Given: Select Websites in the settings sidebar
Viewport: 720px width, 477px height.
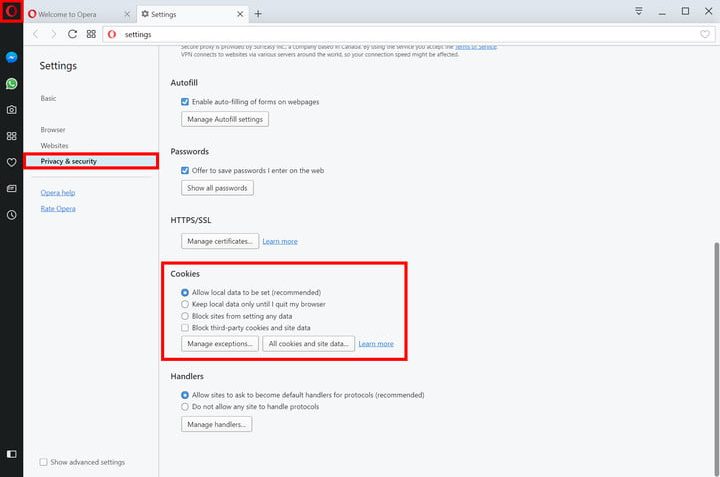Looking at the screenshot, I should pos(54,146).
